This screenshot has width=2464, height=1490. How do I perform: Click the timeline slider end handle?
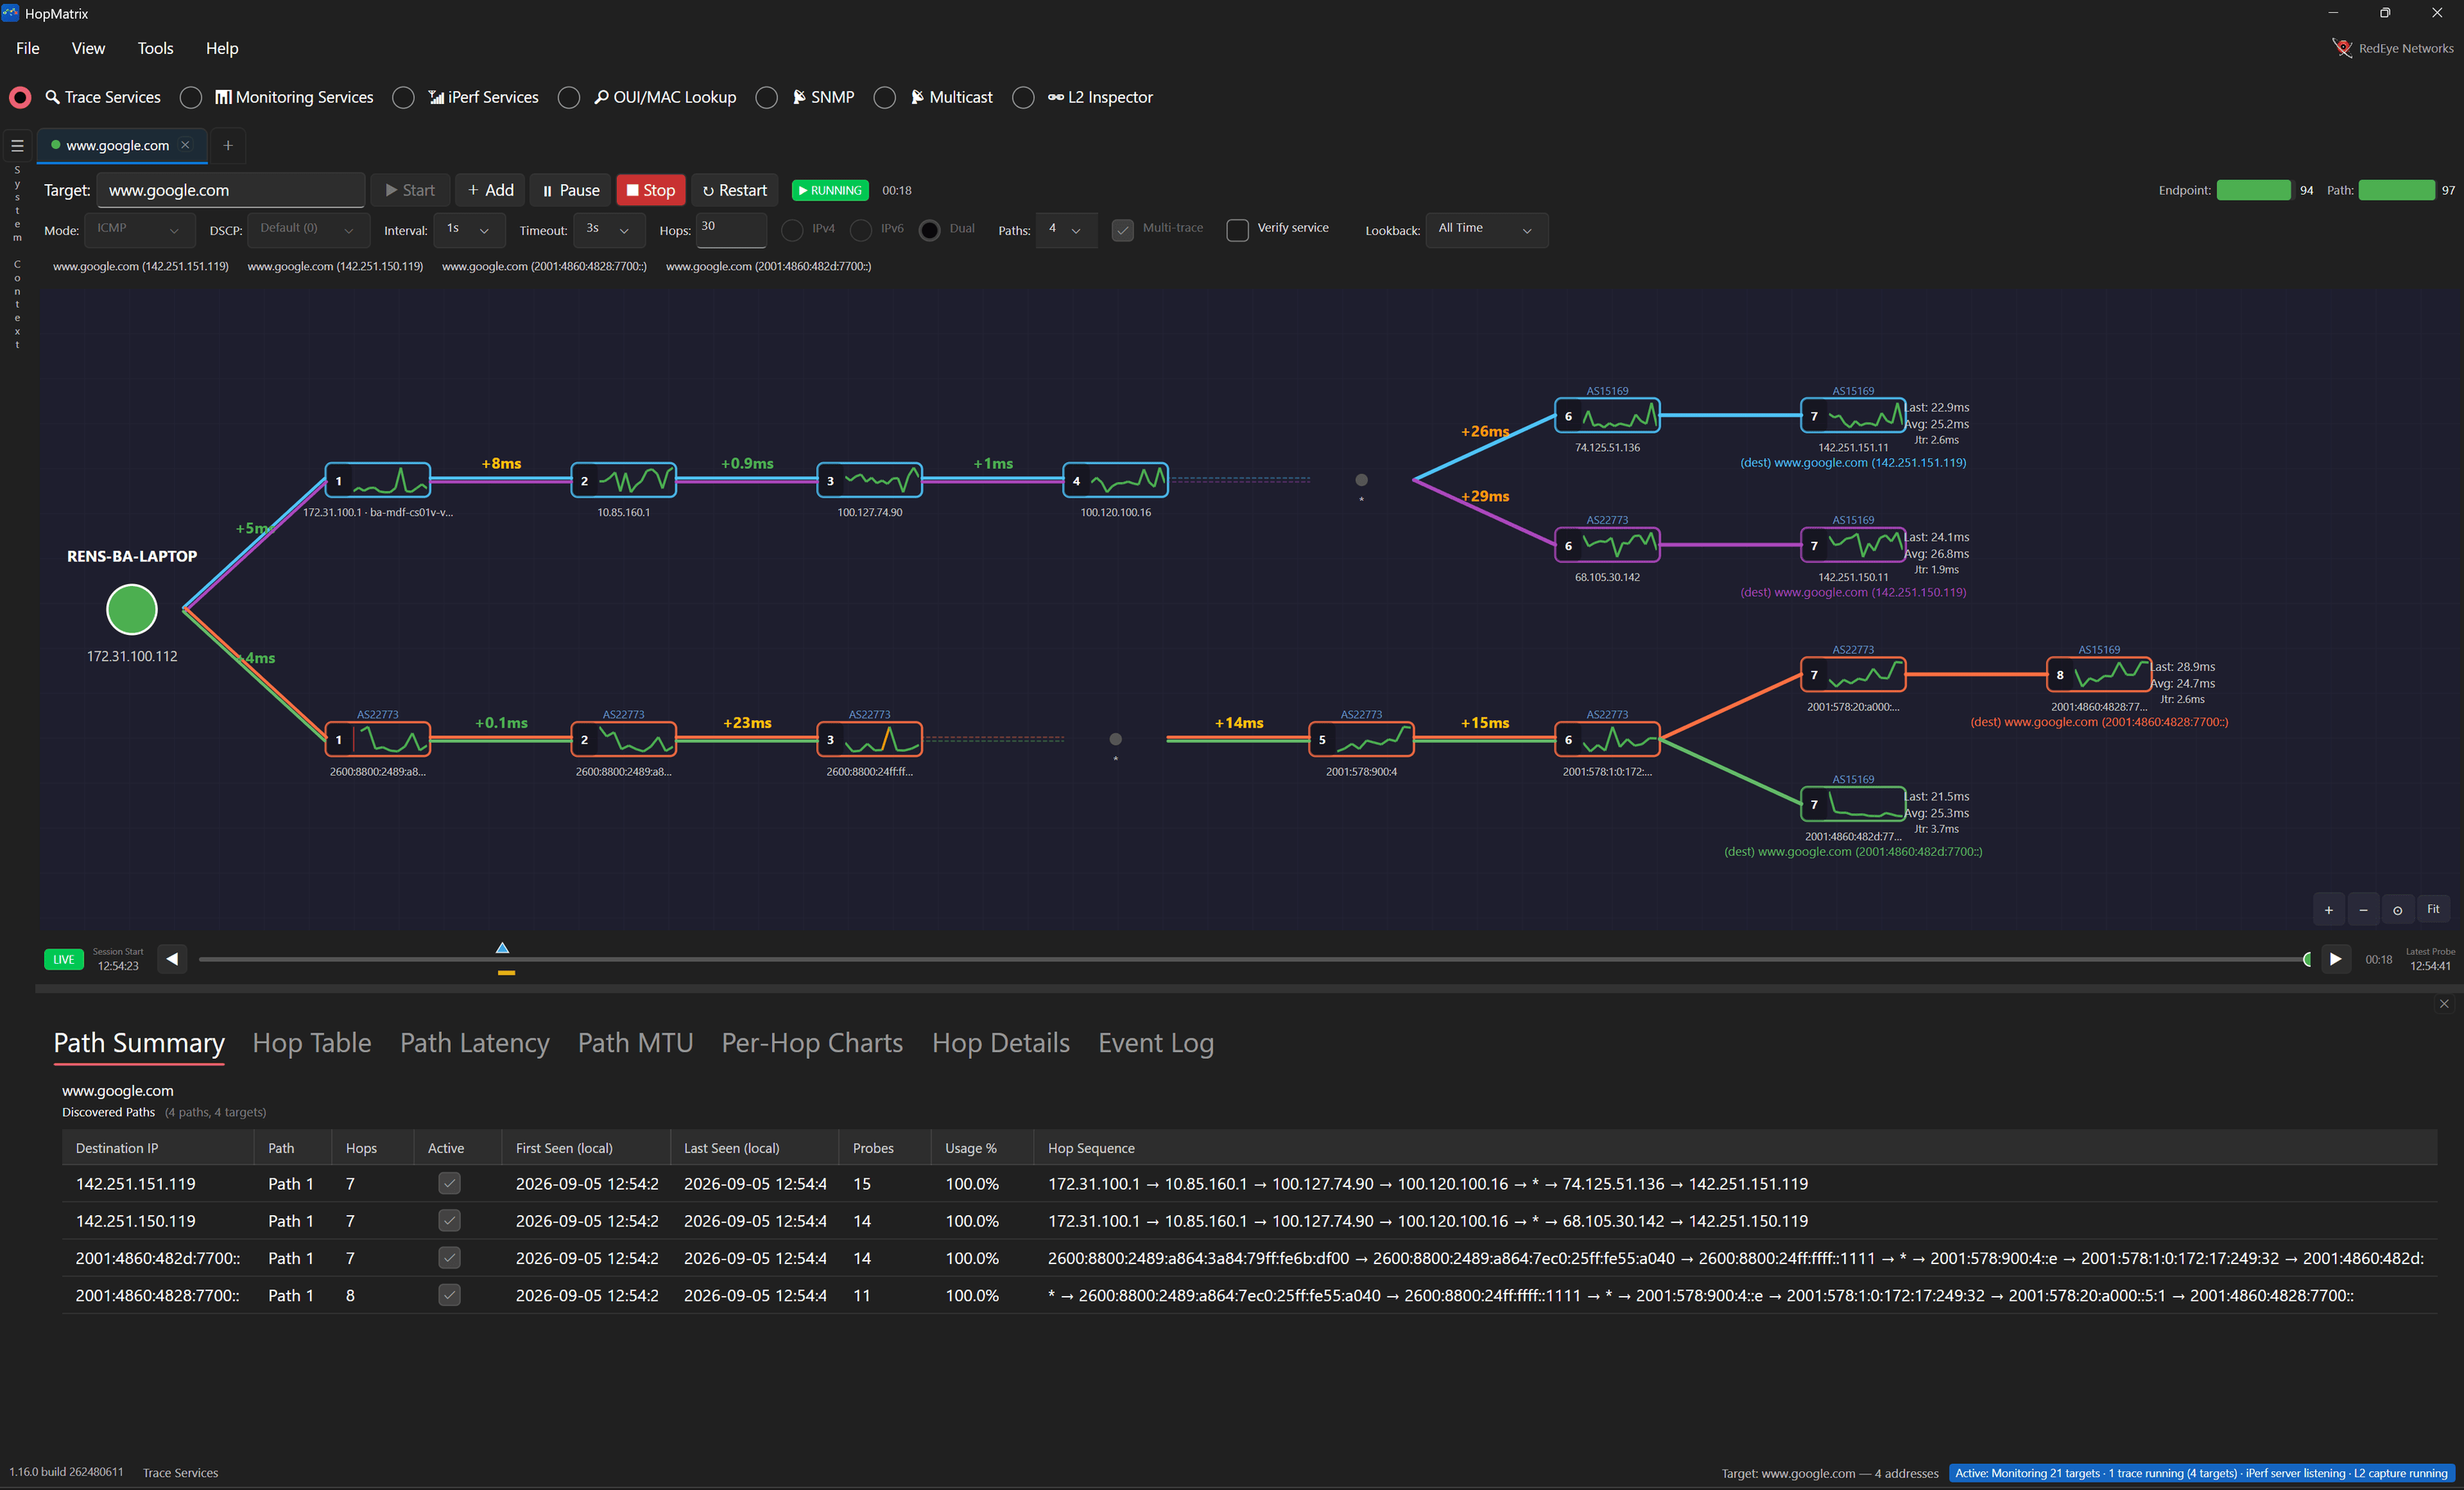pos(2307,959)
